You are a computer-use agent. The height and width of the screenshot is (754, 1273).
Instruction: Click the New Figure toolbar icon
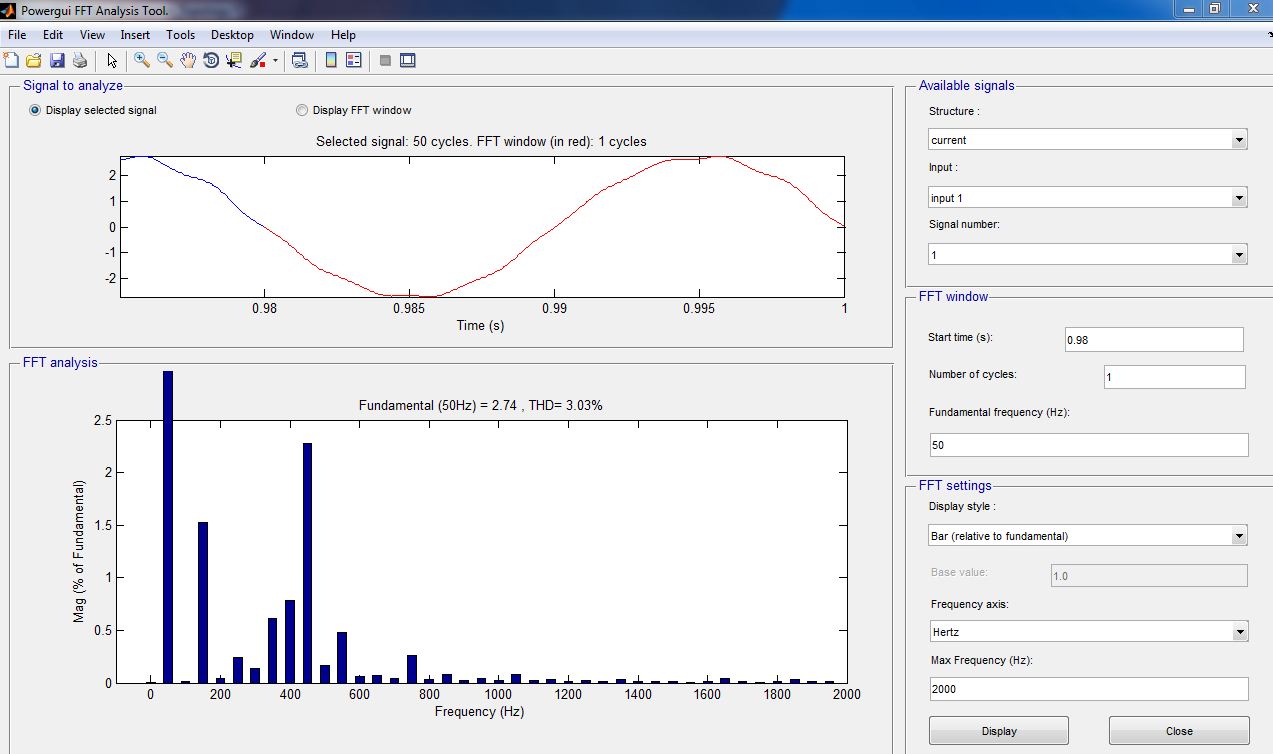tap(12, 61)
